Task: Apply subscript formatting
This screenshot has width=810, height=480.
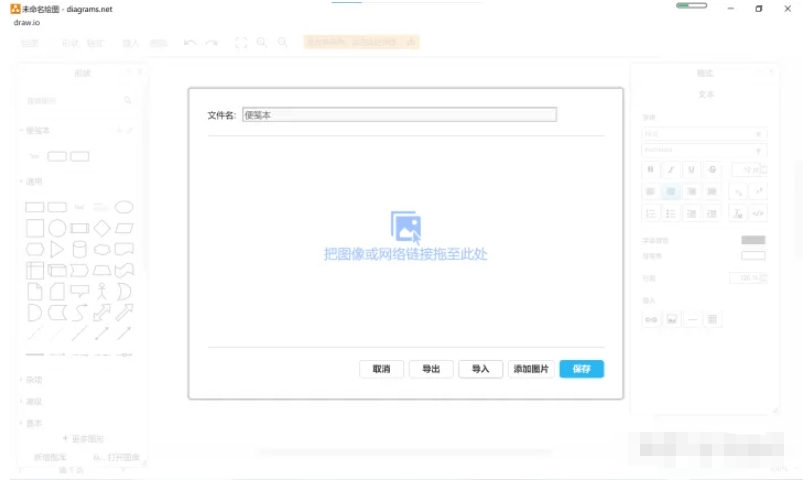Action: (x=738, y=192)
